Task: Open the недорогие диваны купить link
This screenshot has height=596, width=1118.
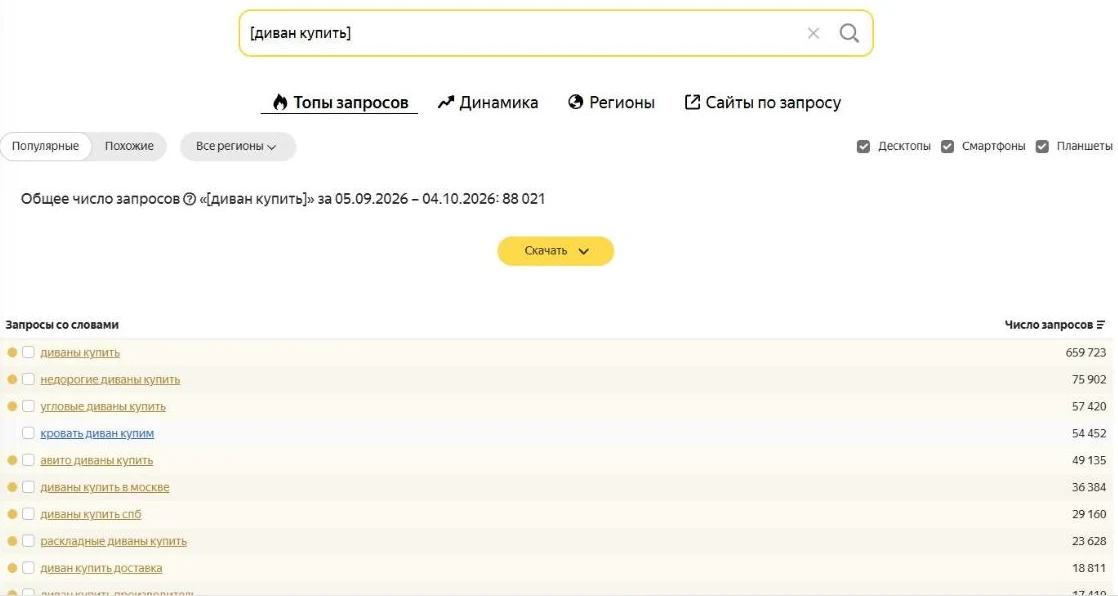Action: coord(110,379)
